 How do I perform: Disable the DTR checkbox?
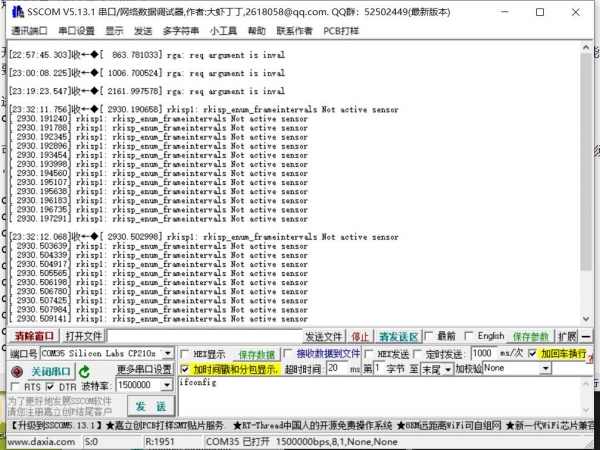(50, 386)
